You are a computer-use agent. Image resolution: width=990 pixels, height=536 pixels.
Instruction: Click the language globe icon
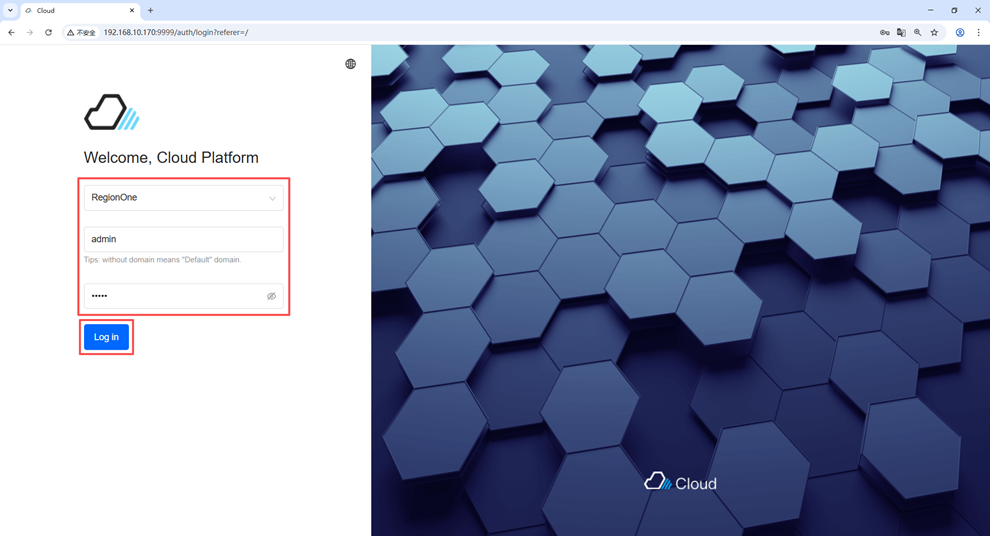pyautogui.click(x=350, y=64)
